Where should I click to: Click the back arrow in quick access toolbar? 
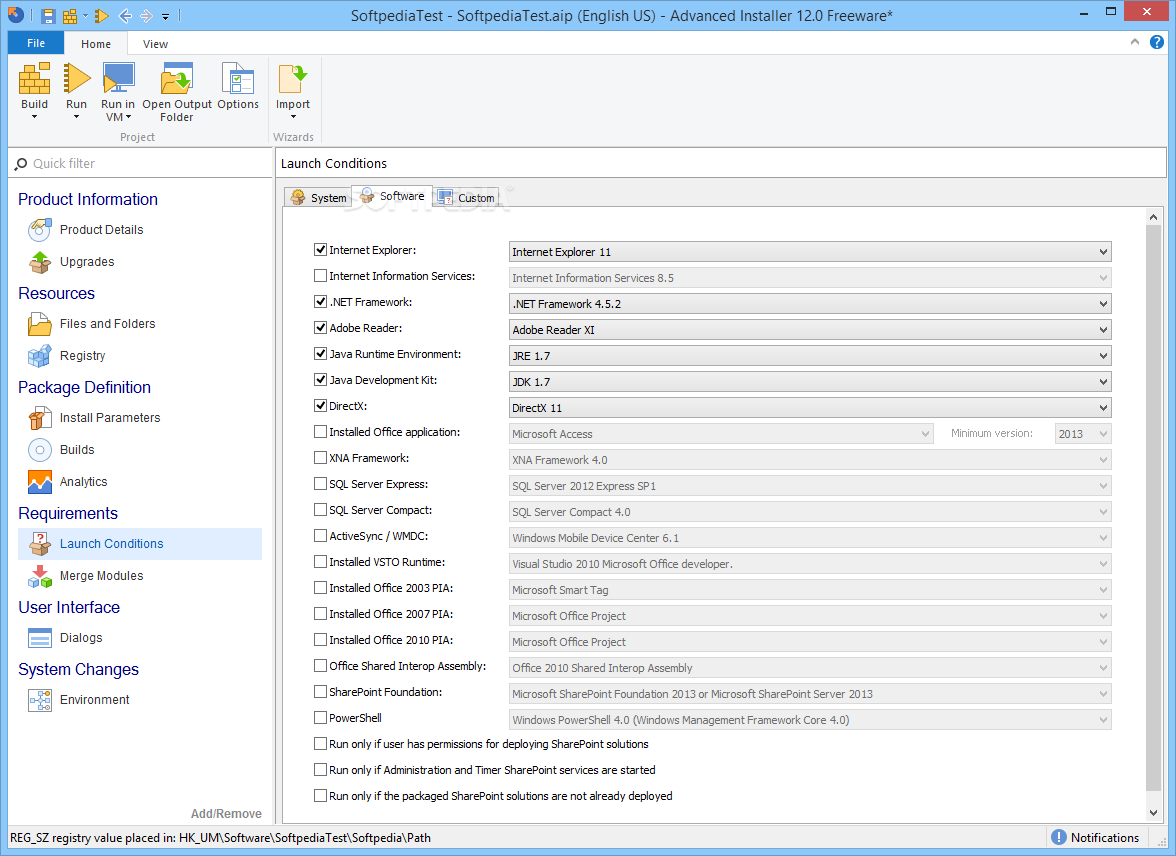coord(125,15)
